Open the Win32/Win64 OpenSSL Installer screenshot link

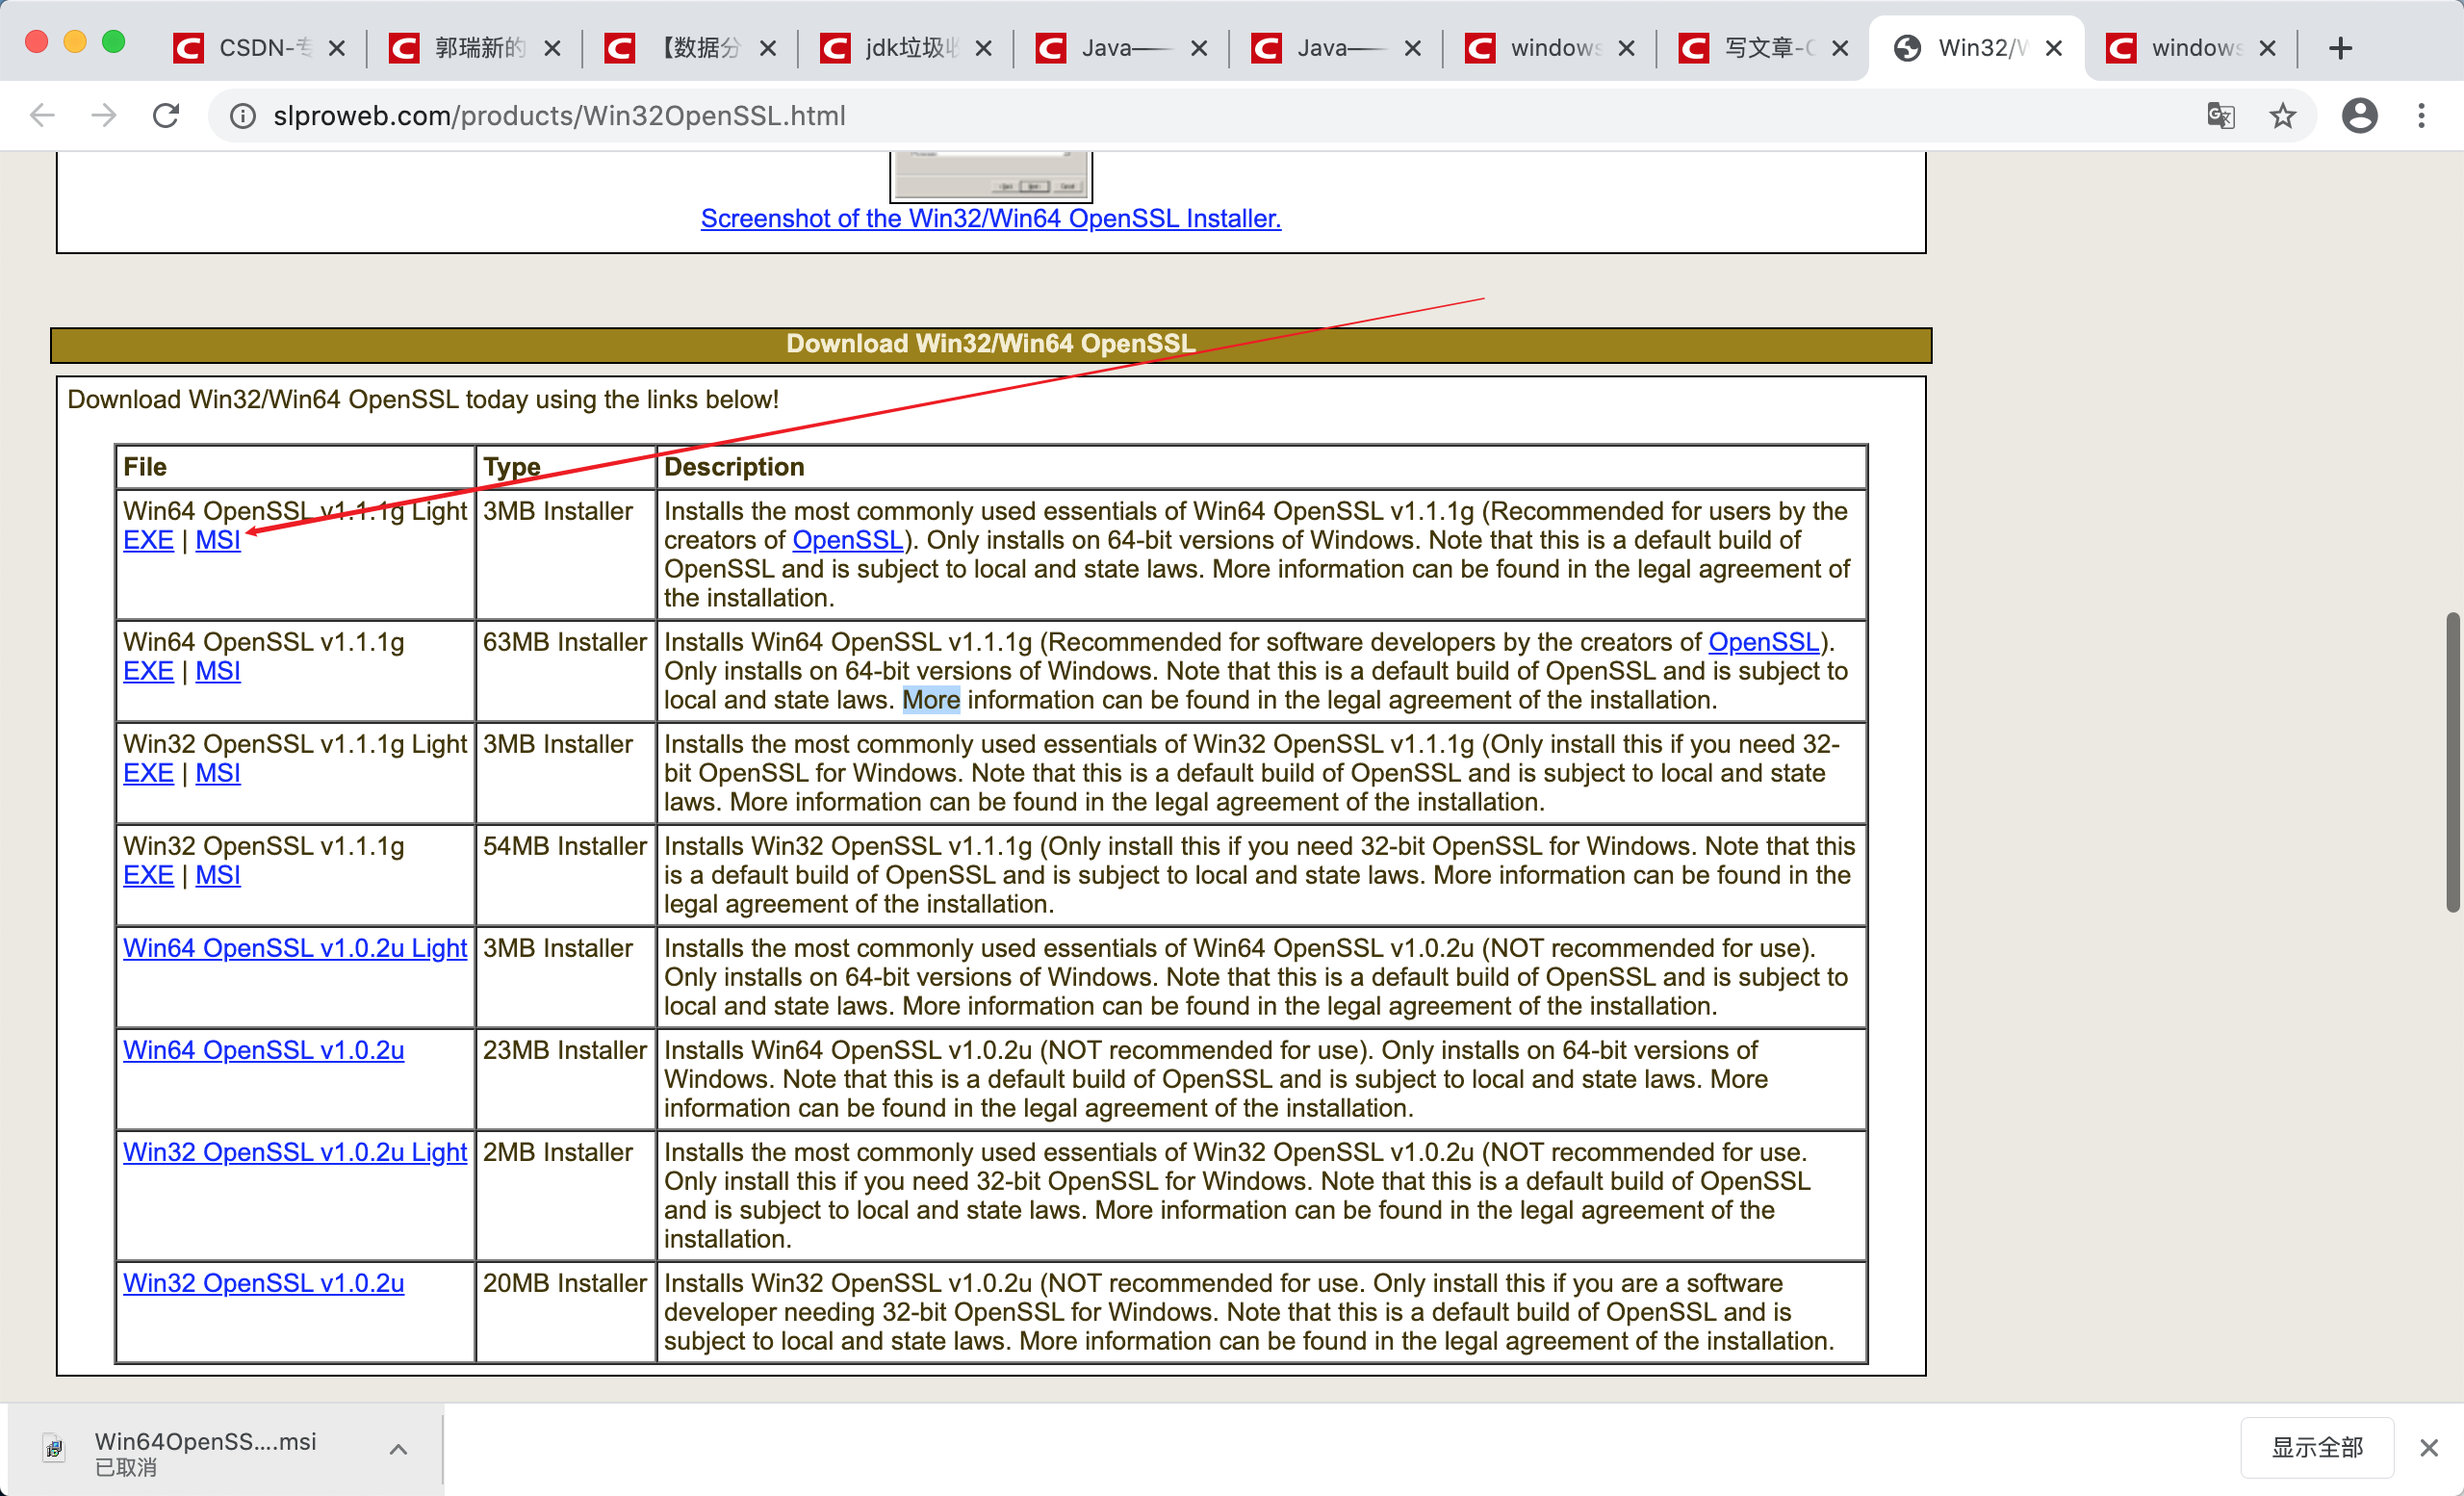(x=989, y=218)
